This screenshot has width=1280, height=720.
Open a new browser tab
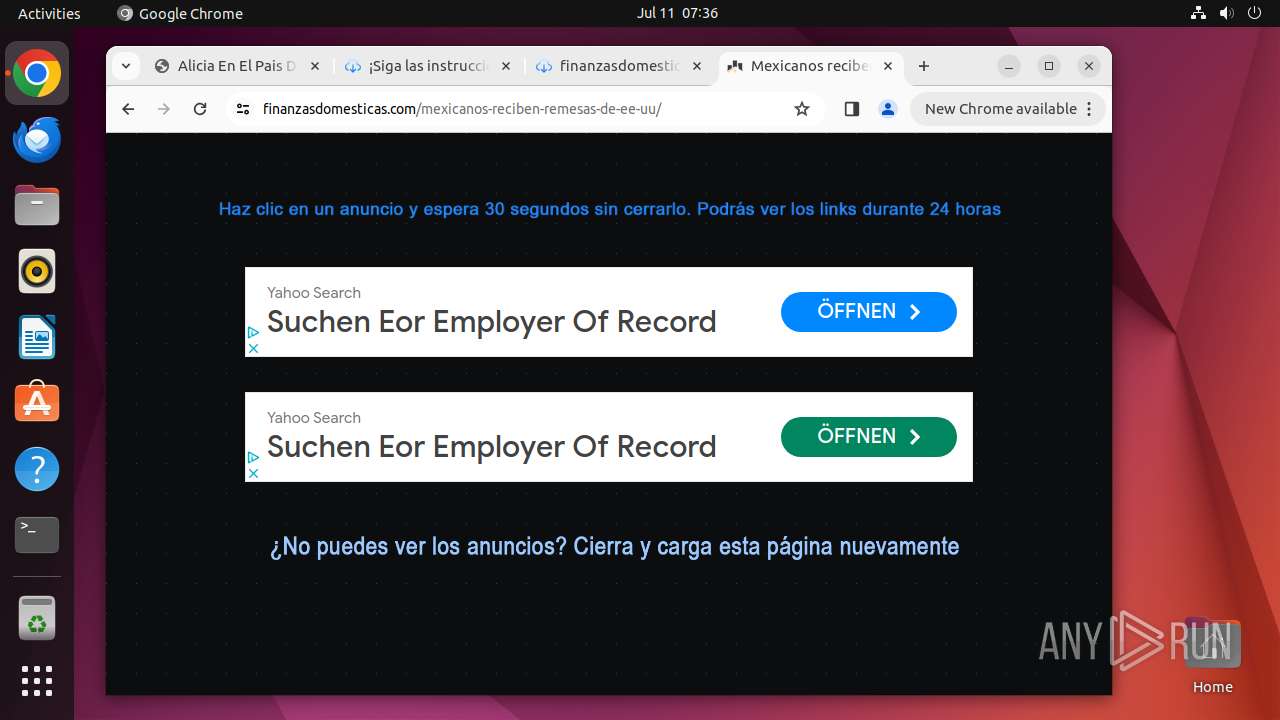(924, 66)
